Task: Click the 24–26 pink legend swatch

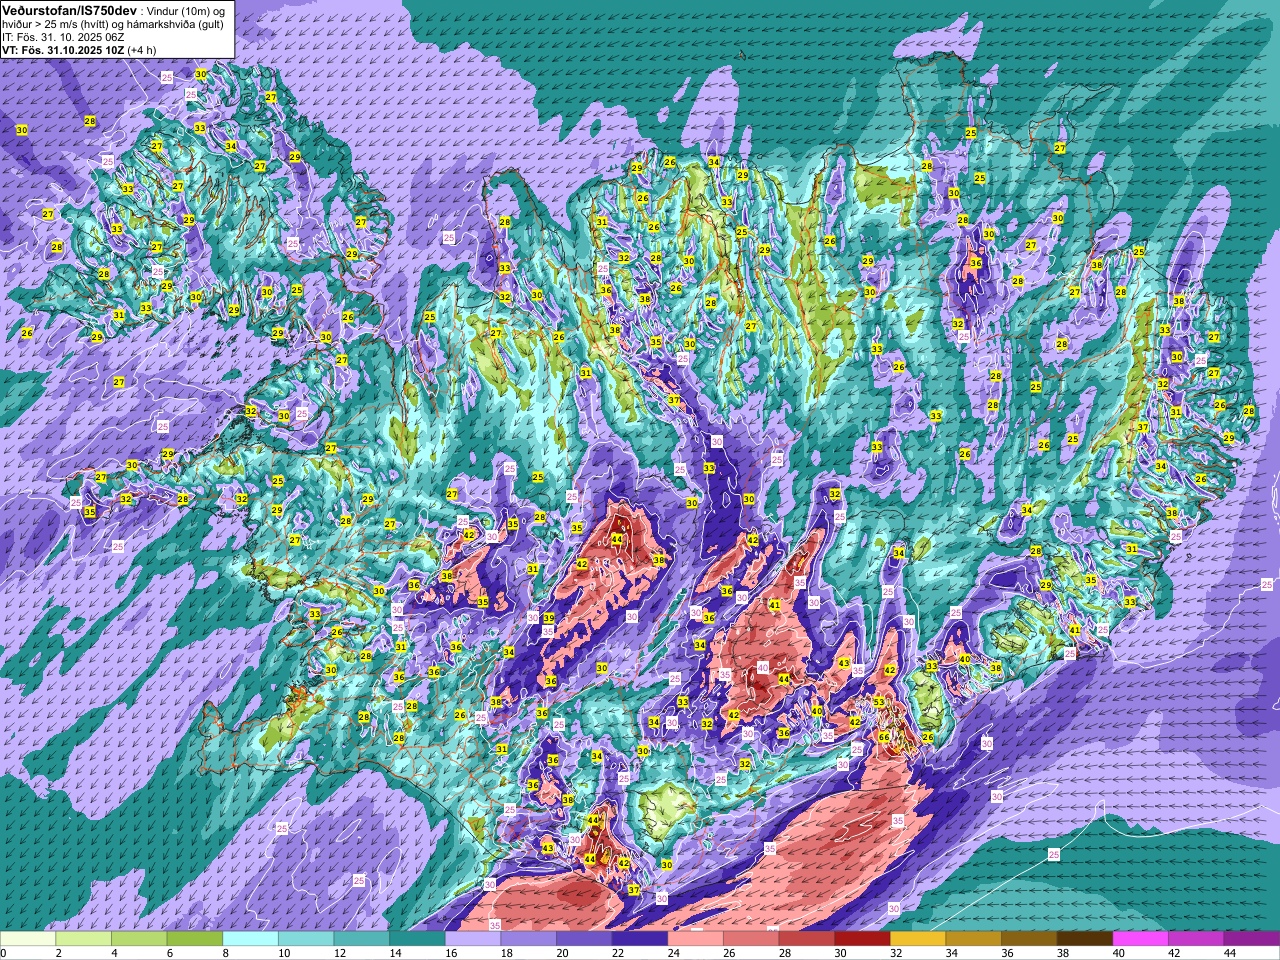Action: click(x=695, y=939)
